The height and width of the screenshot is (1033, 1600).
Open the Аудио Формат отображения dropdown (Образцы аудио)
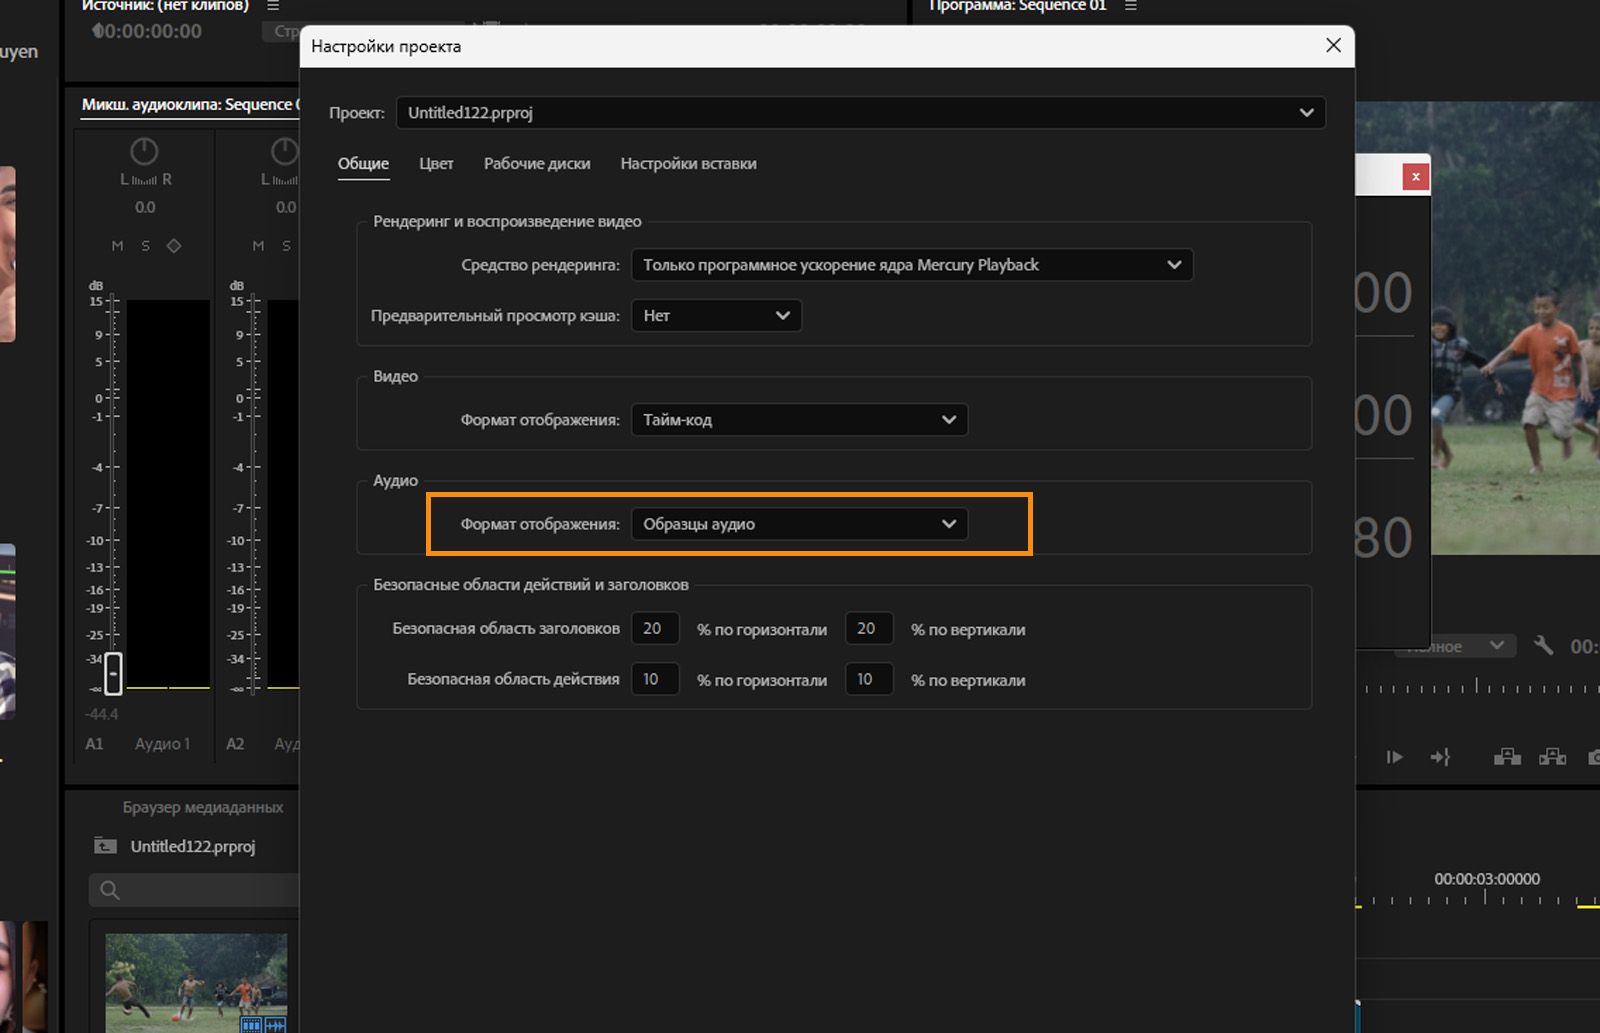coord(800,524)
